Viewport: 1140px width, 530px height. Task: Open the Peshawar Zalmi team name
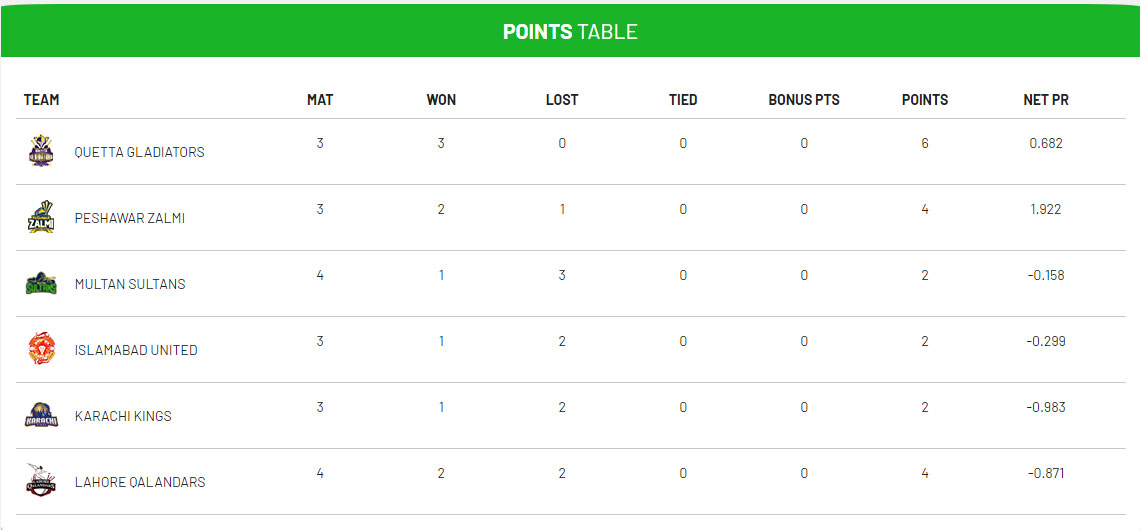tap(130, 218)
